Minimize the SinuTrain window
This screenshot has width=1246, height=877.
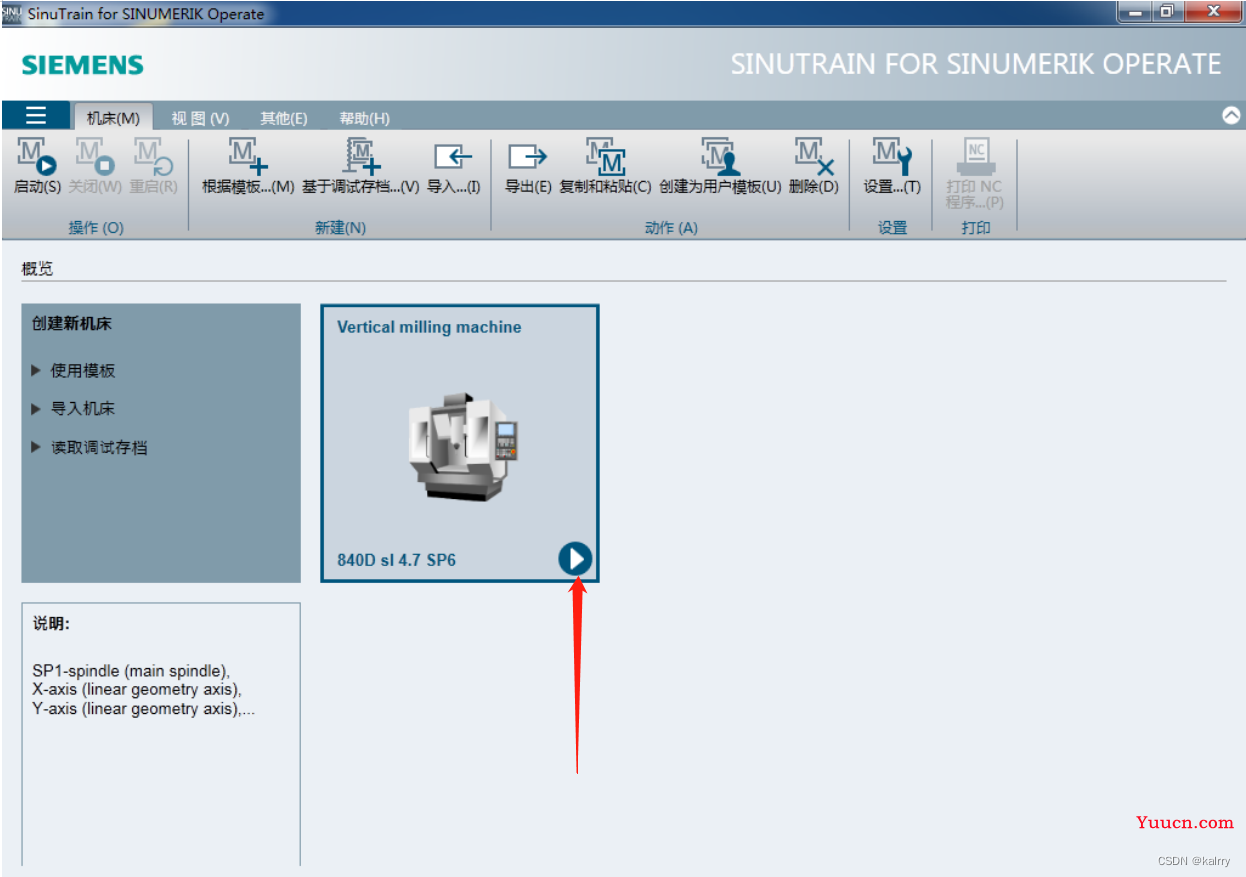tap(1135, 12)
